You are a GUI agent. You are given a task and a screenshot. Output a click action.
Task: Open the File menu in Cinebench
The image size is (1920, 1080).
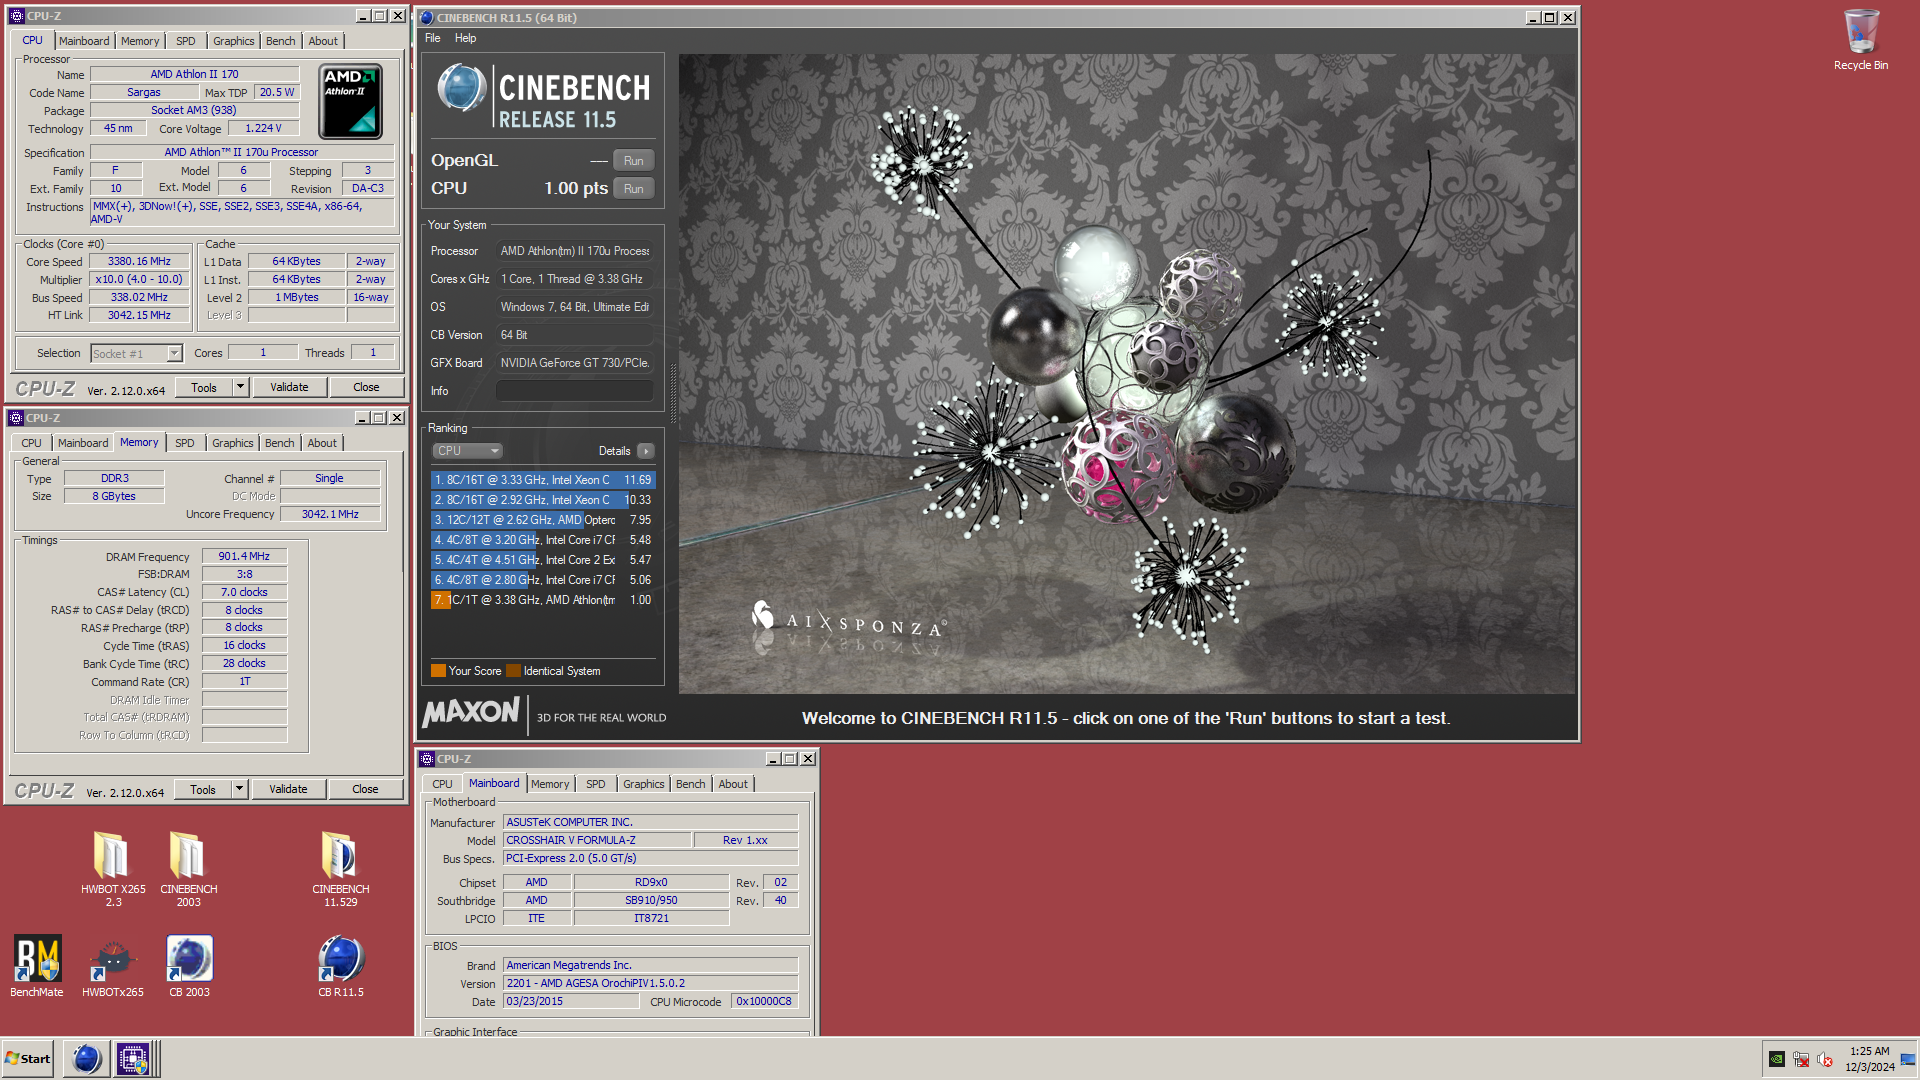[432, 38]
